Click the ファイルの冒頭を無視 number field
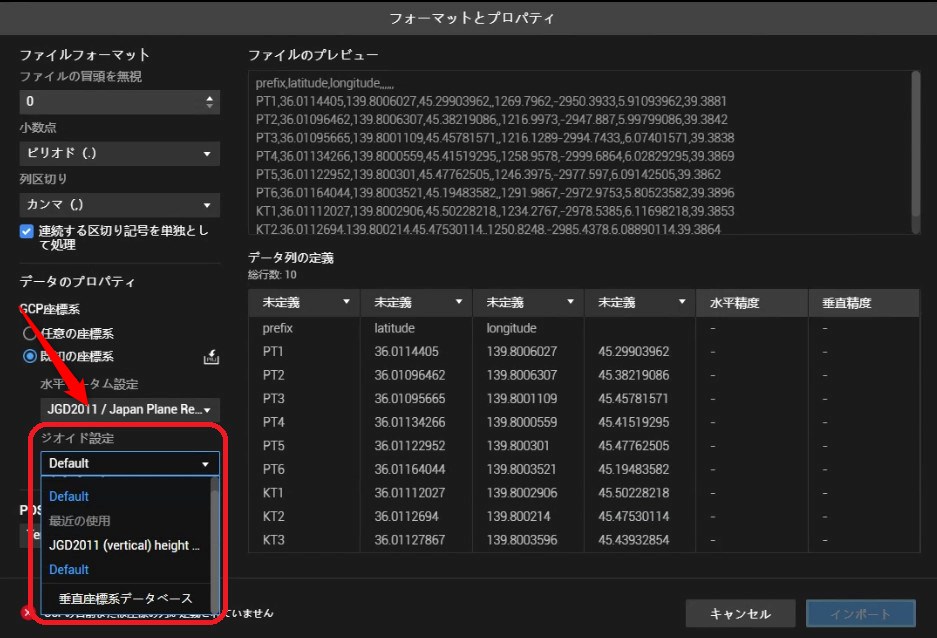 (108, 101)
